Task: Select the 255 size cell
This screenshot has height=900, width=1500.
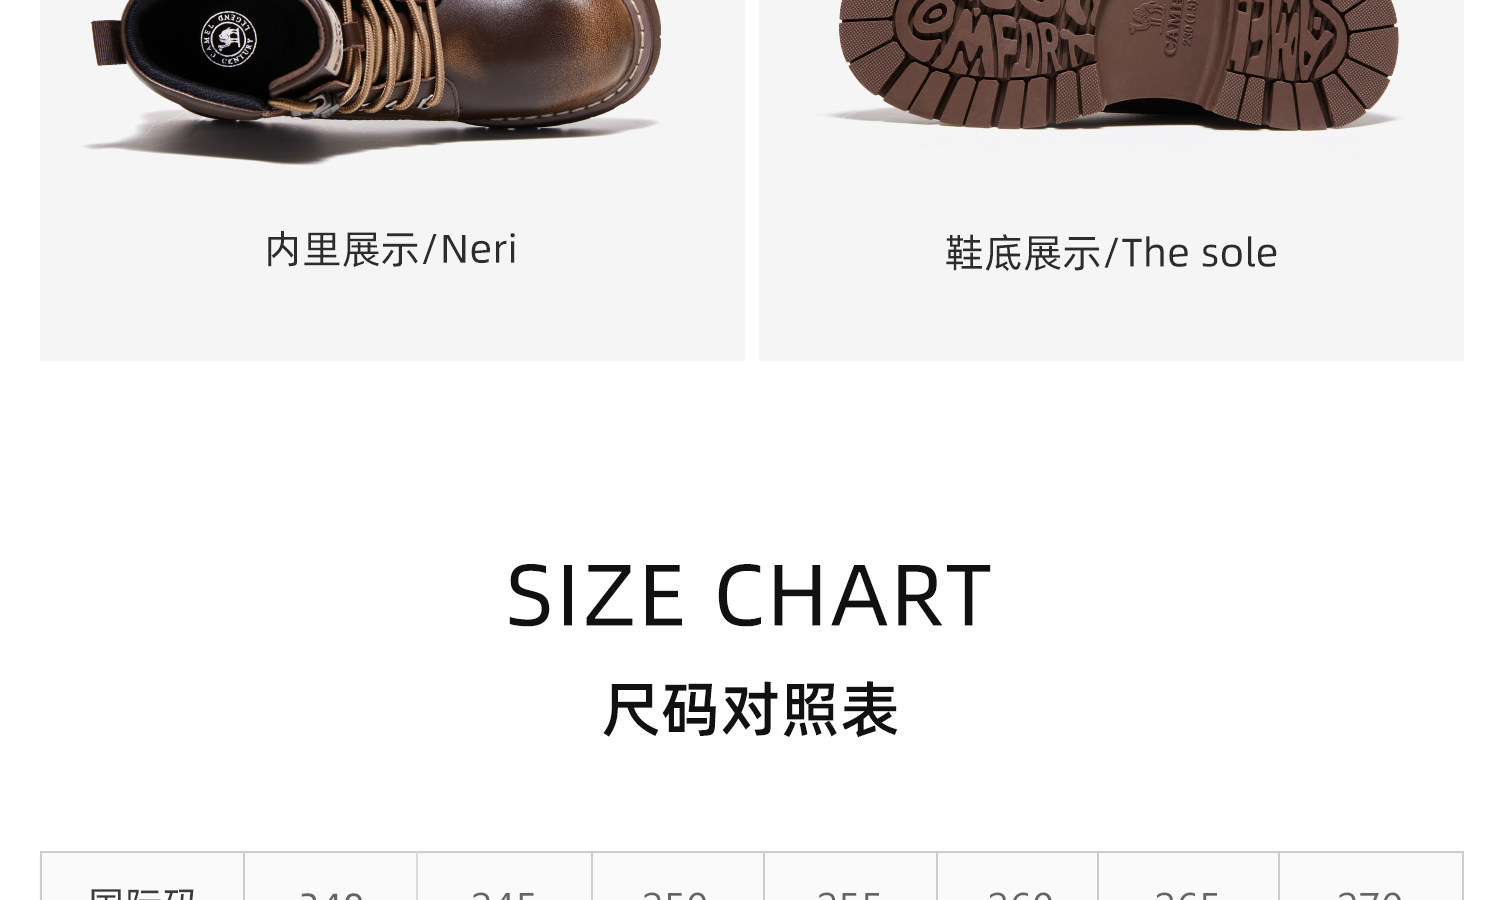Action: tap(850, 877)
